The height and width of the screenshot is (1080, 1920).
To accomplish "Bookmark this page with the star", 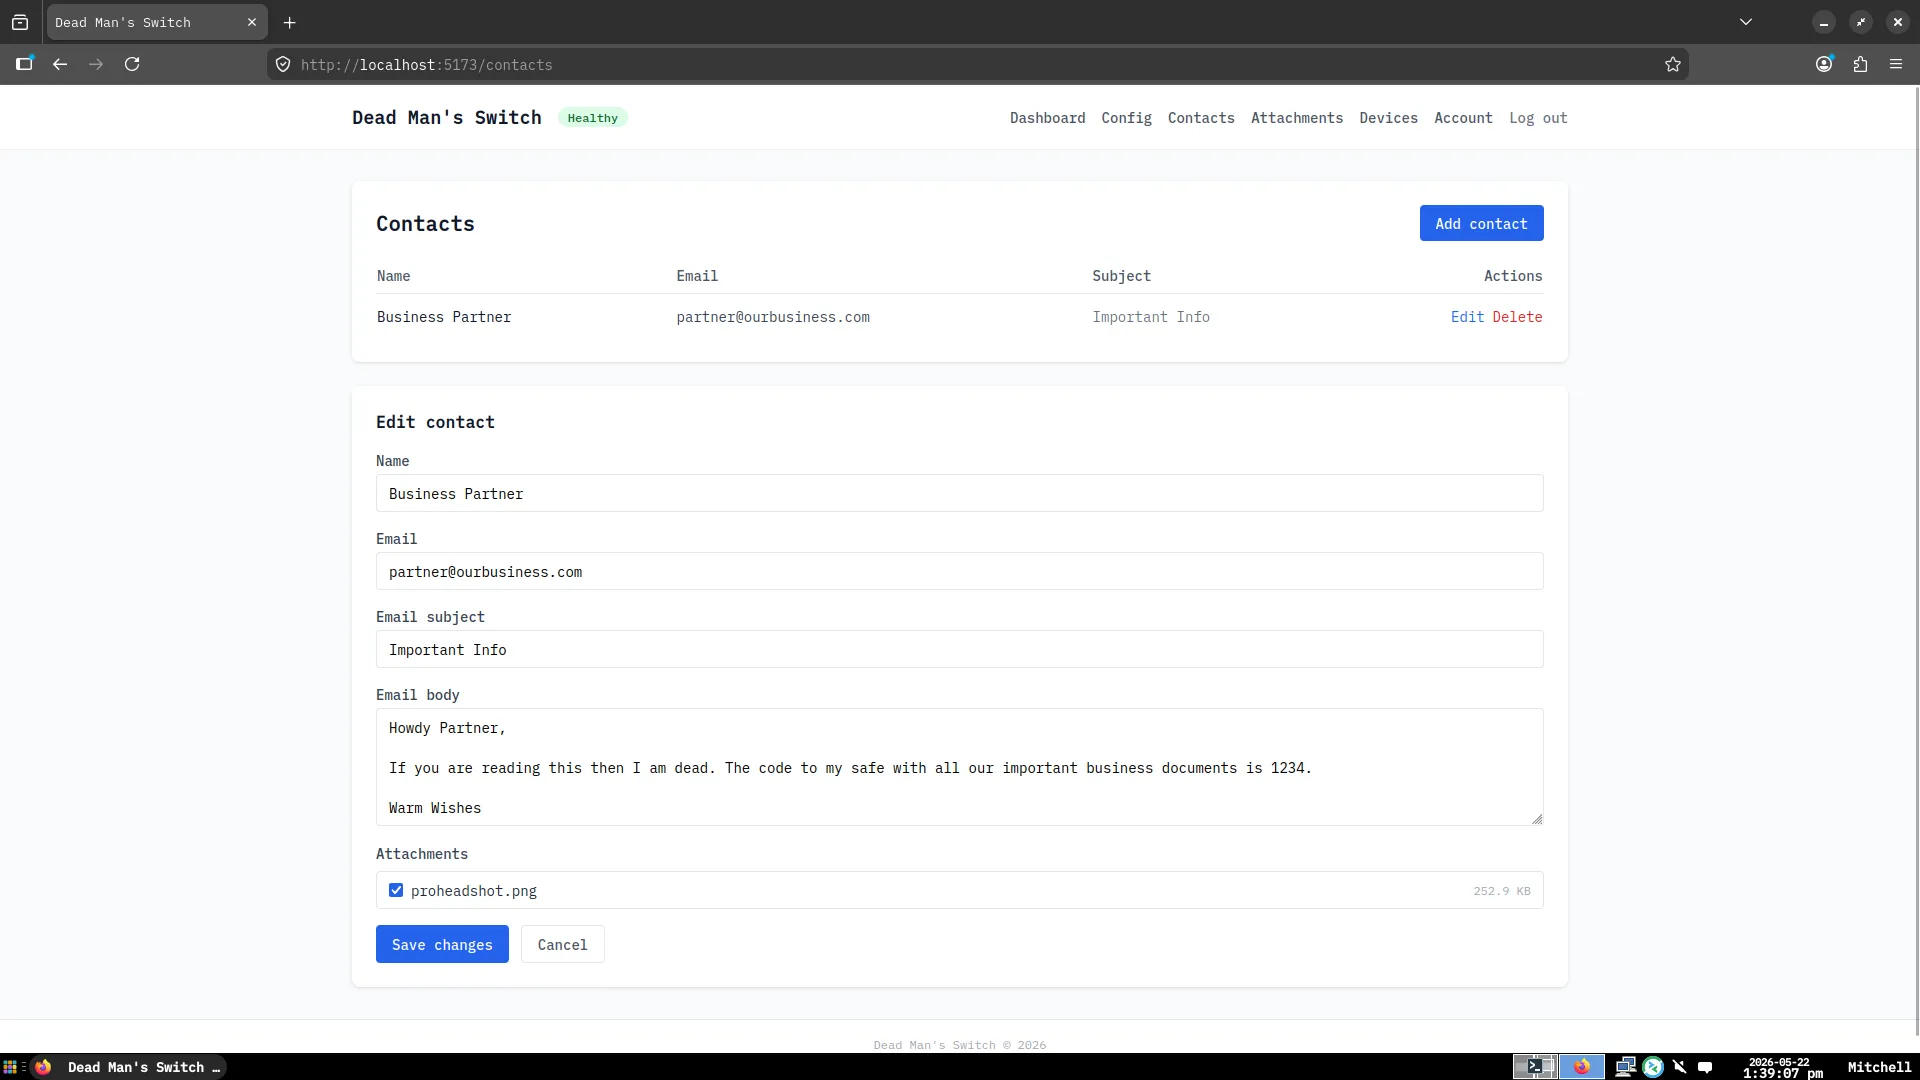I will [x=1673, y=64].
